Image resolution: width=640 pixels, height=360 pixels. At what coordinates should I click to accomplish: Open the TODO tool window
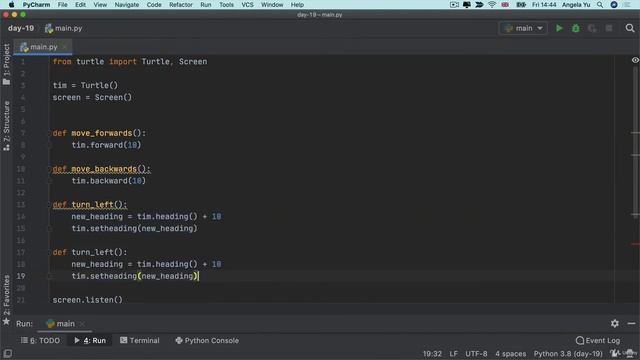(x=40, y=340)
